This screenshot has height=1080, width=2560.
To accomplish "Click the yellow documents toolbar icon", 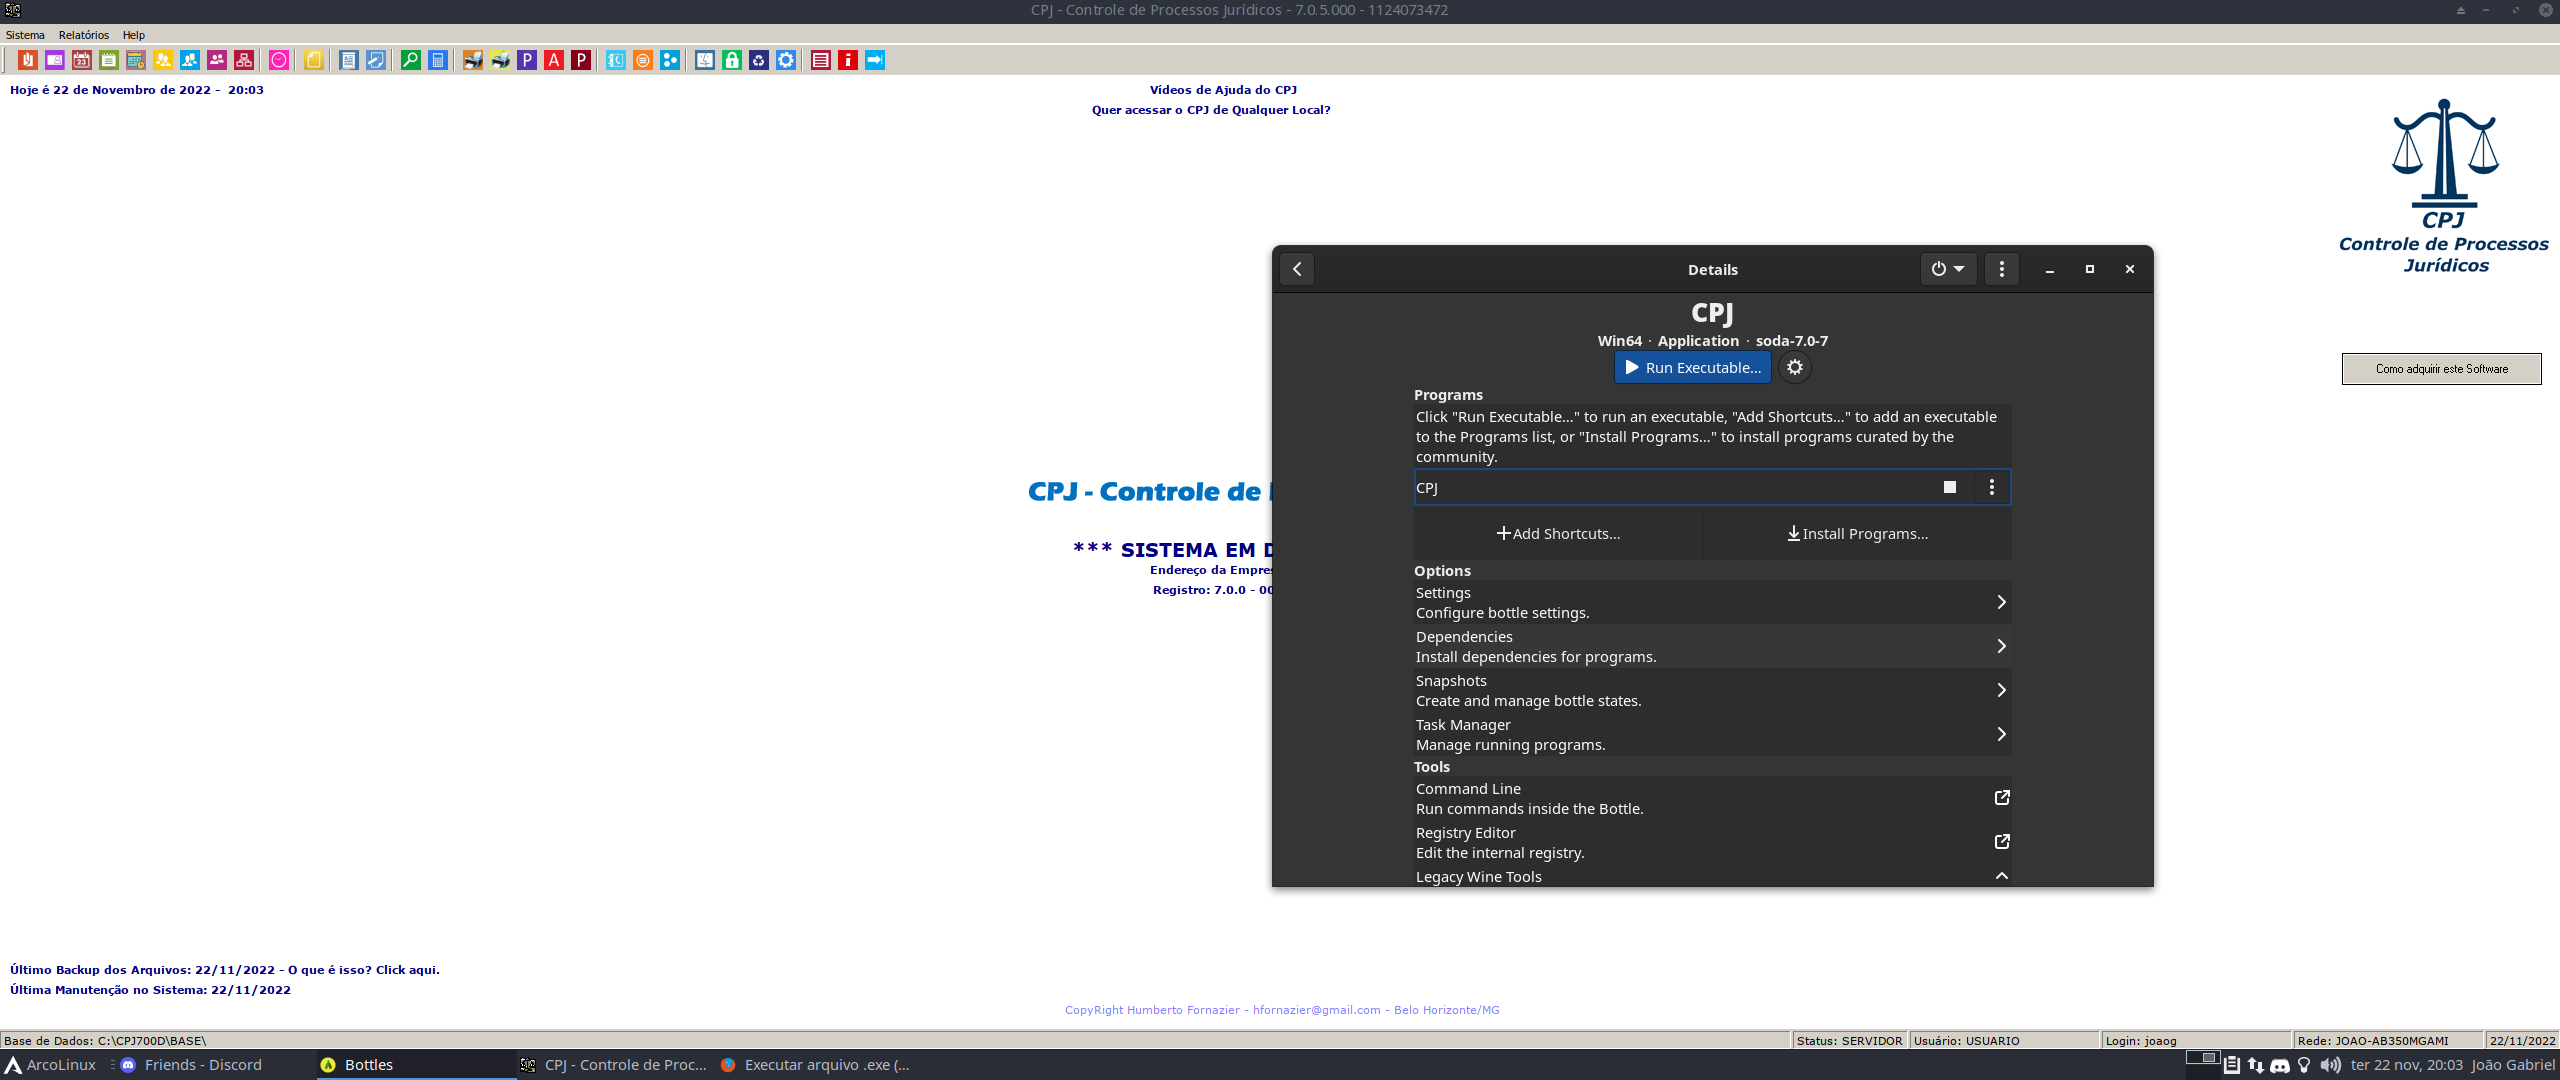I will [313, 60].
